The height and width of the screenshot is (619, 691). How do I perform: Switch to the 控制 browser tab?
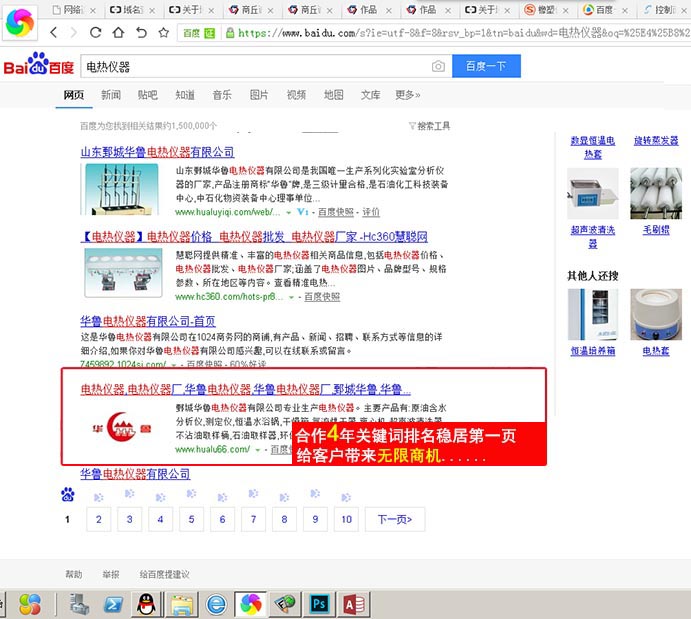tap(665, 10)
